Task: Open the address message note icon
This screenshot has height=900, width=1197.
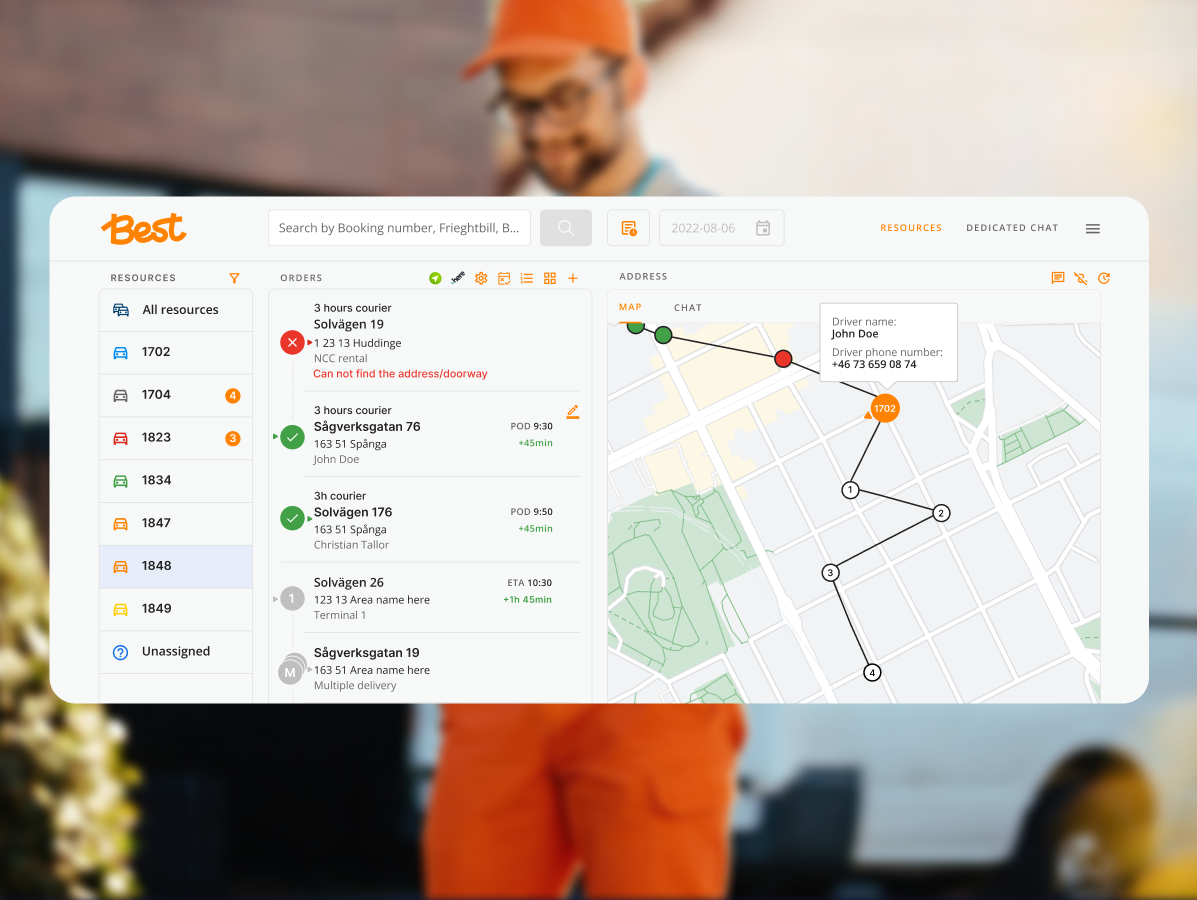Action: tap(1058, 278)
